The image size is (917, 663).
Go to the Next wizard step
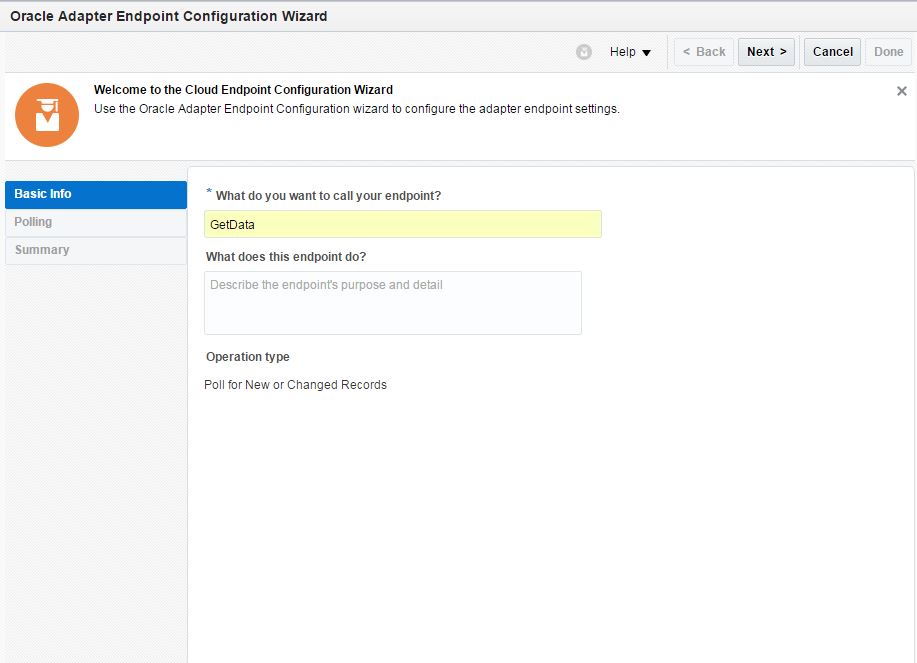click(766, 52)
